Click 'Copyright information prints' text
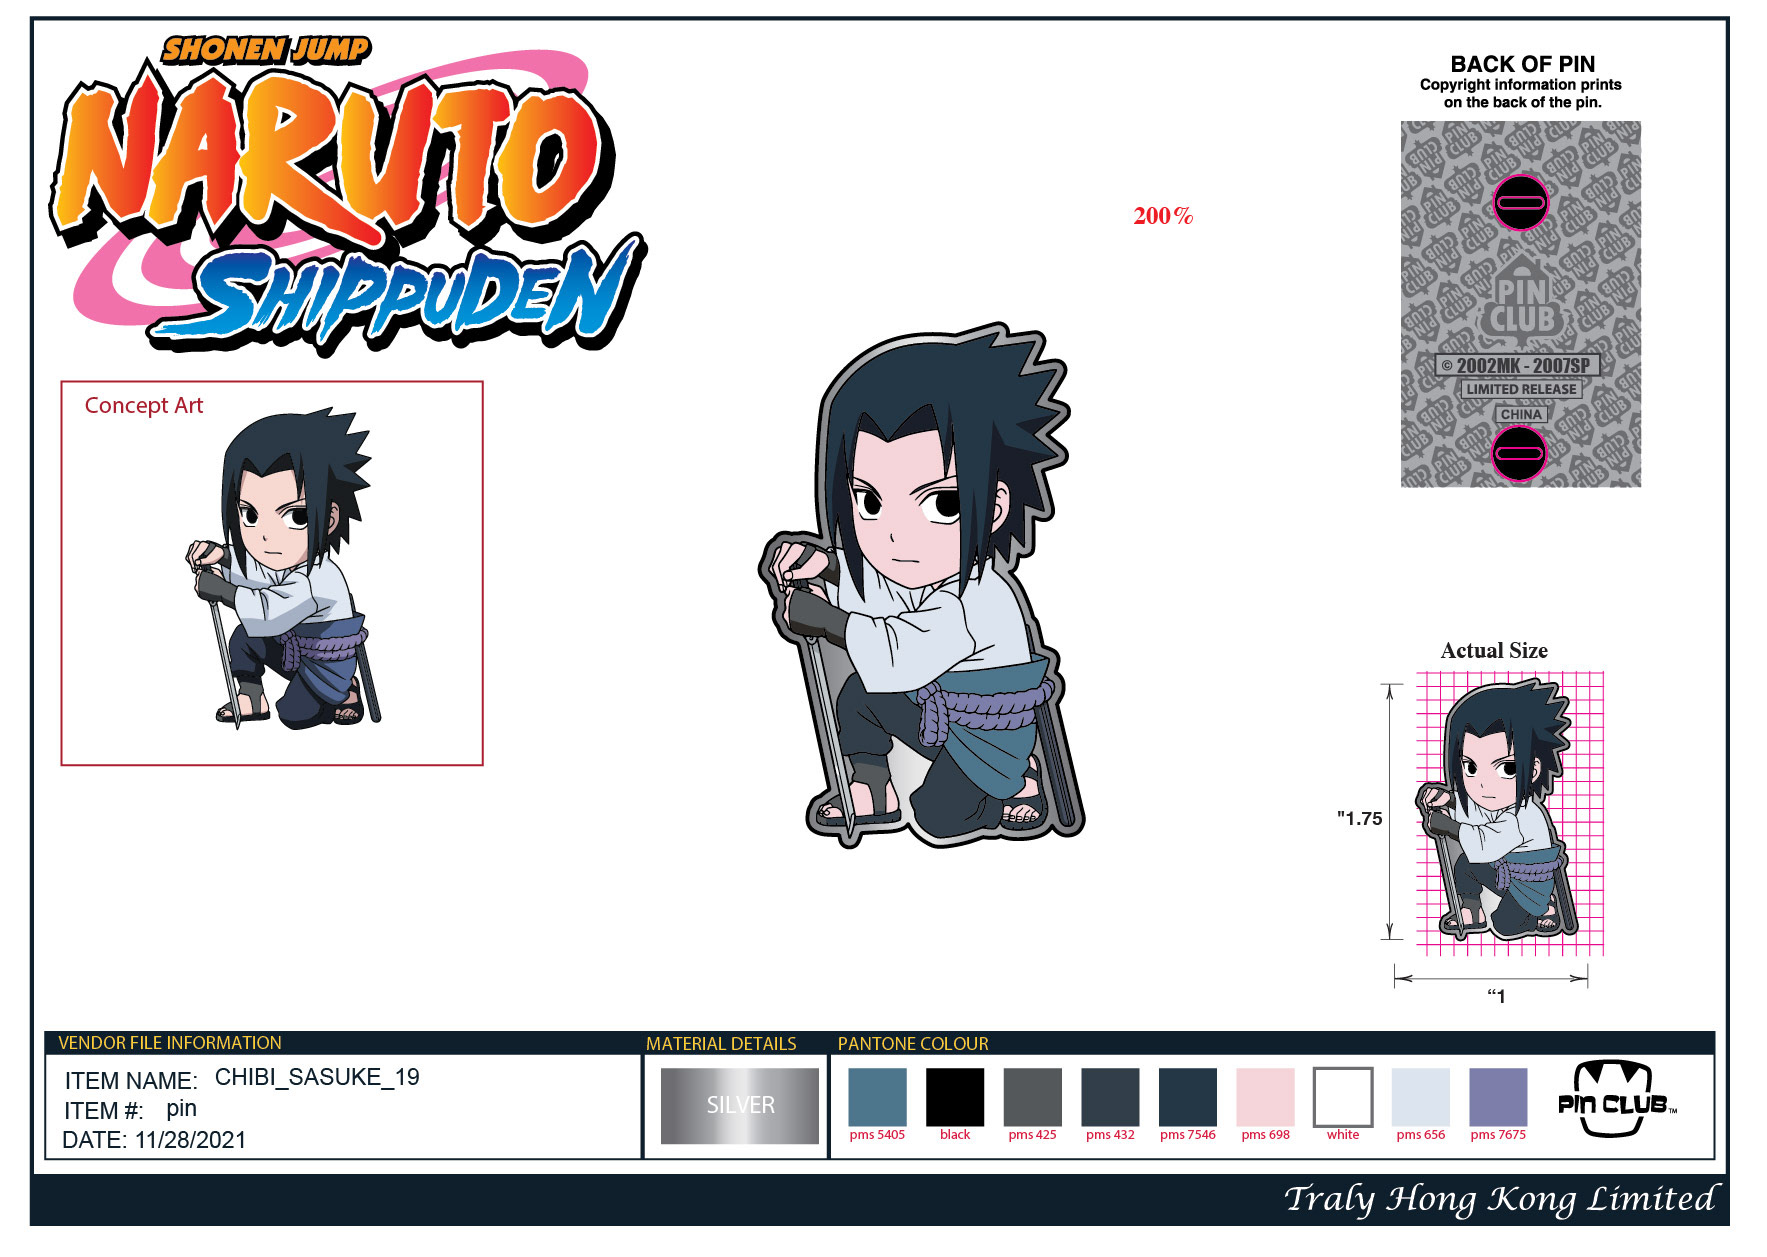The width and height of the screenshot is (1767, 1257). tap(1520, 85)
